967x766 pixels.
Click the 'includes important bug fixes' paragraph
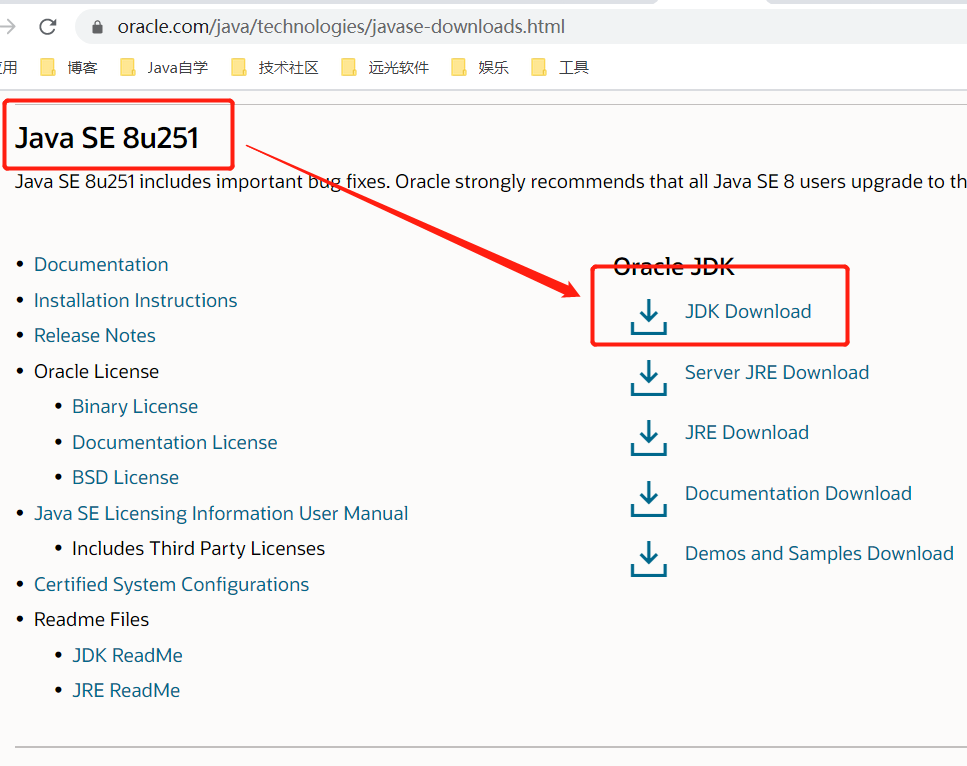click(491, 182)
